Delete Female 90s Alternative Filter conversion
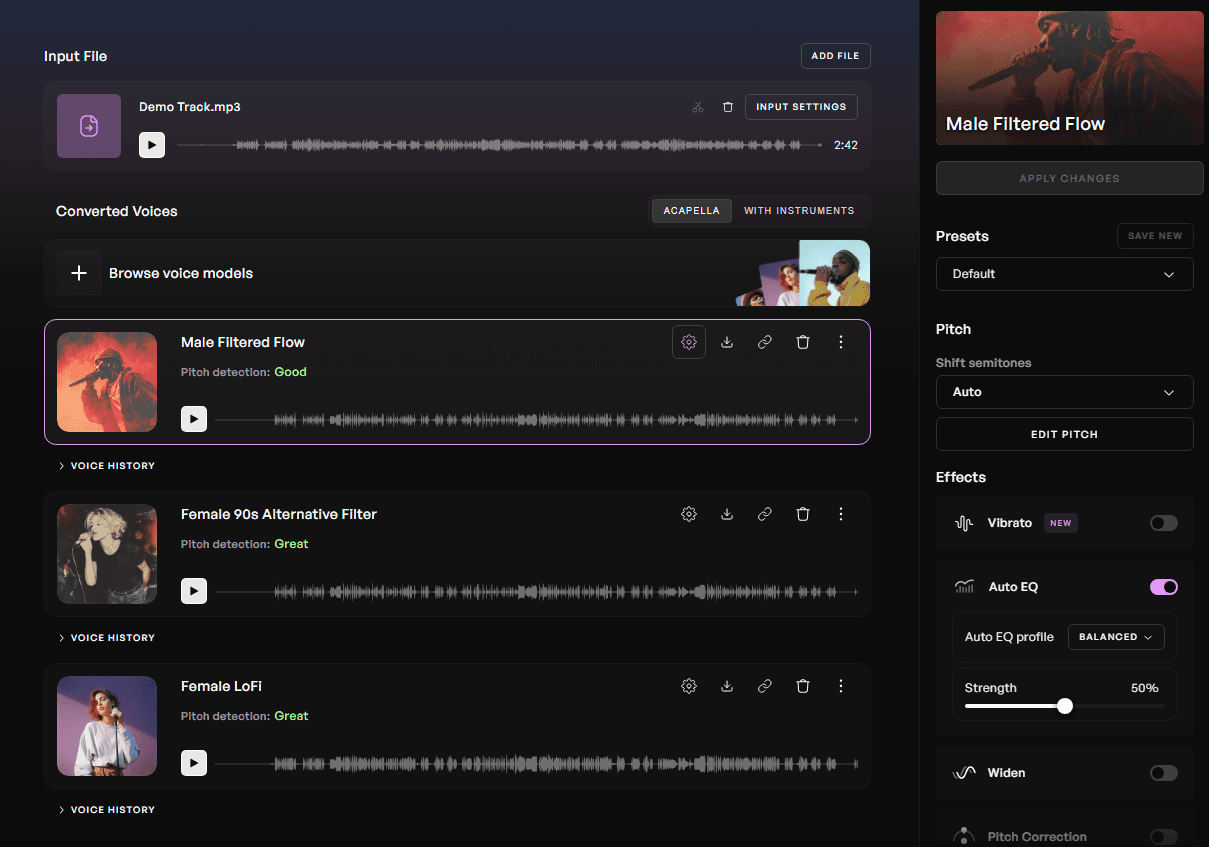1209x847 pixels. click(x=803, y=514)
